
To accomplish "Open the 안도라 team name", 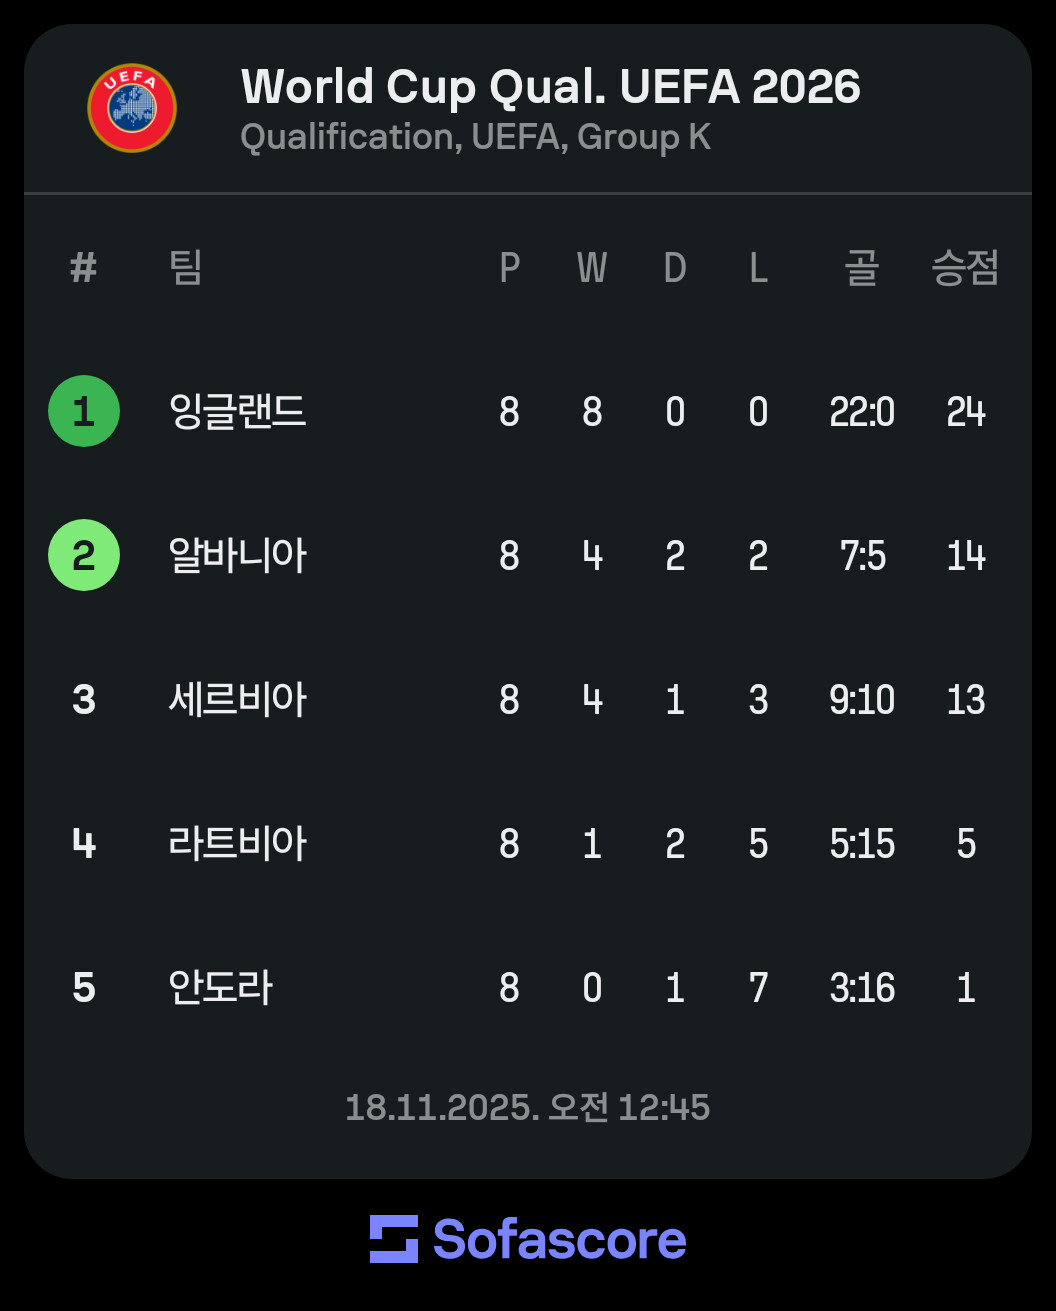I will tap(220, 987).
